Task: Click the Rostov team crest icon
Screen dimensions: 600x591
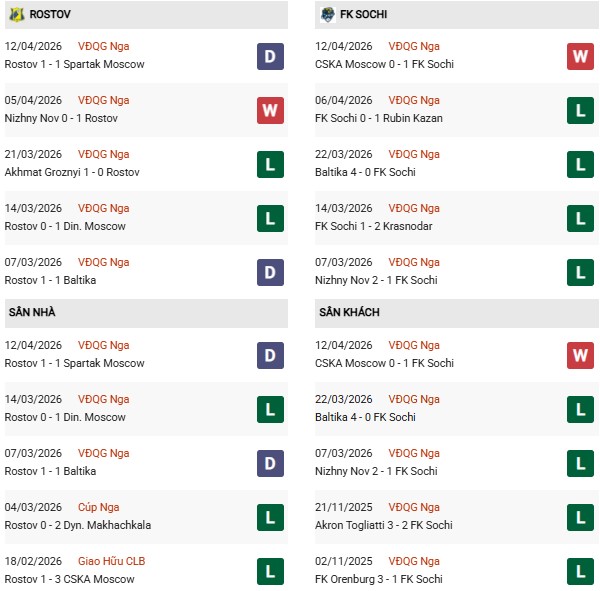Action: coord(16,15)
